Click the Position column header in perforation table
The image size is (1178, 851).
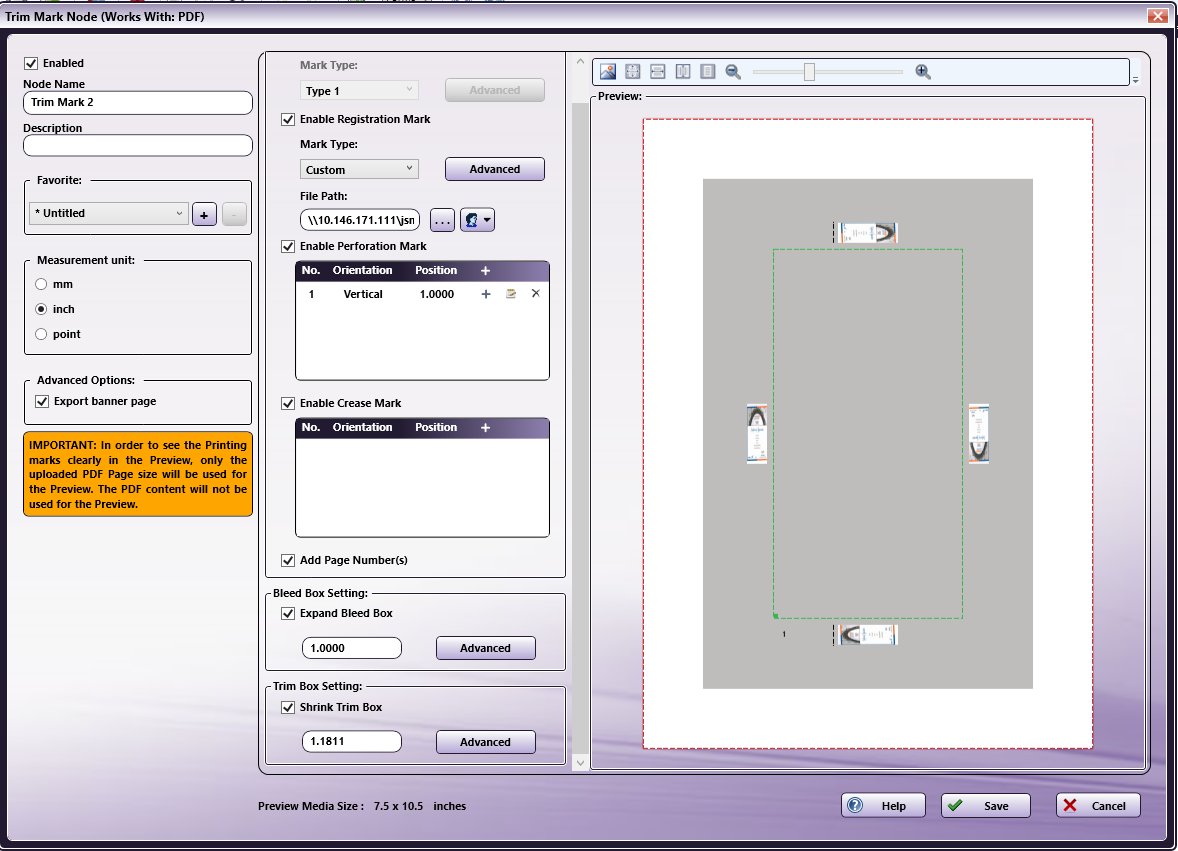click(436, 270)
